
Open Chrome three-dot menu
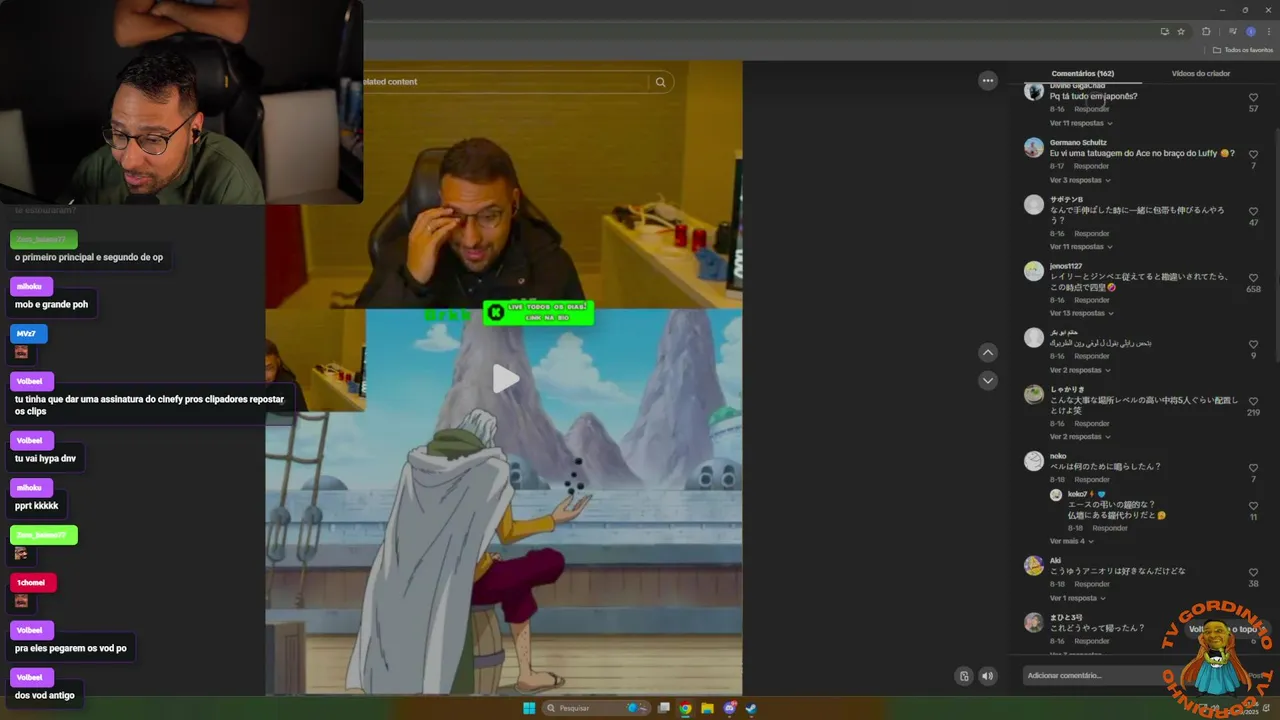pos(1269,31)
